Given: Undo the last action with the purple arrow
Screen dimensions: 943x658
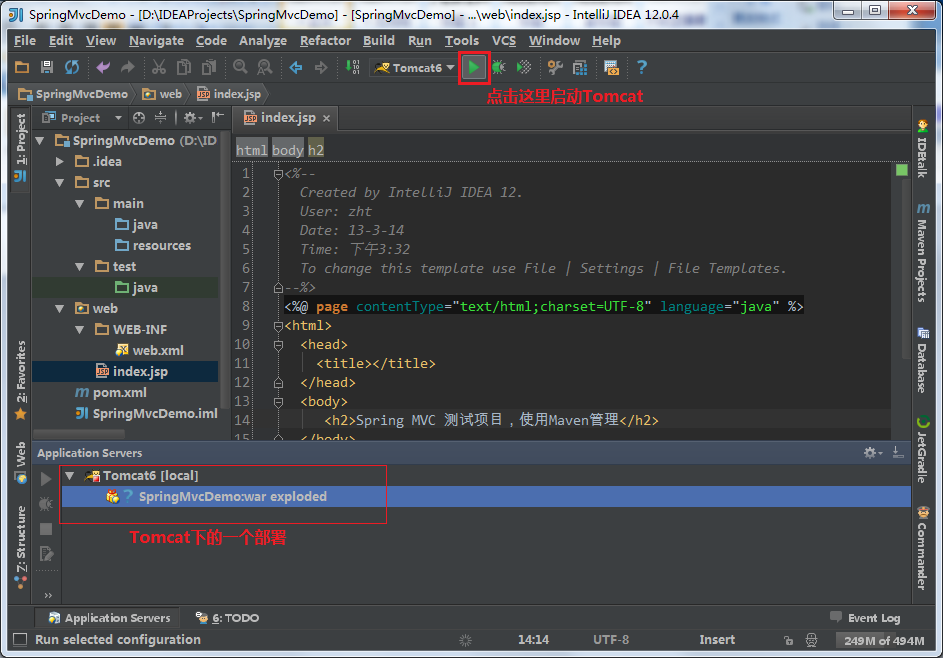Looking at the screenshot, I should pyautogui.click(x=103, y=67).
